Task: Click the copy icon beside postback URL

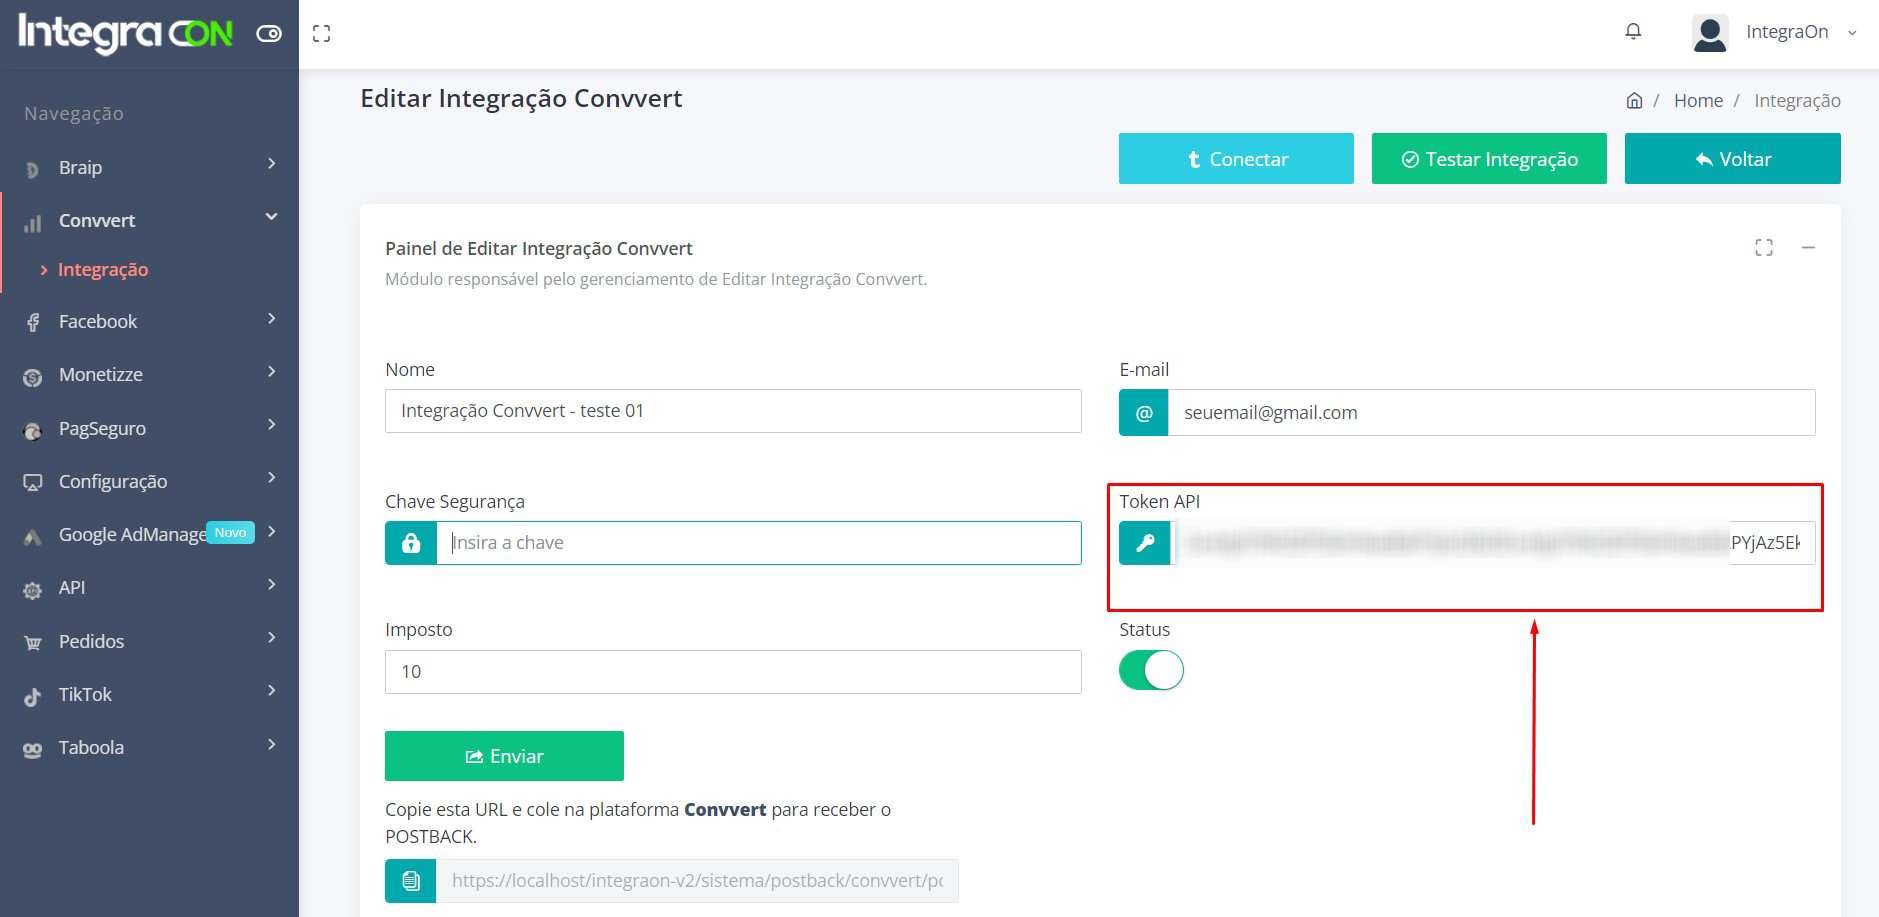Action: [411, 881]
